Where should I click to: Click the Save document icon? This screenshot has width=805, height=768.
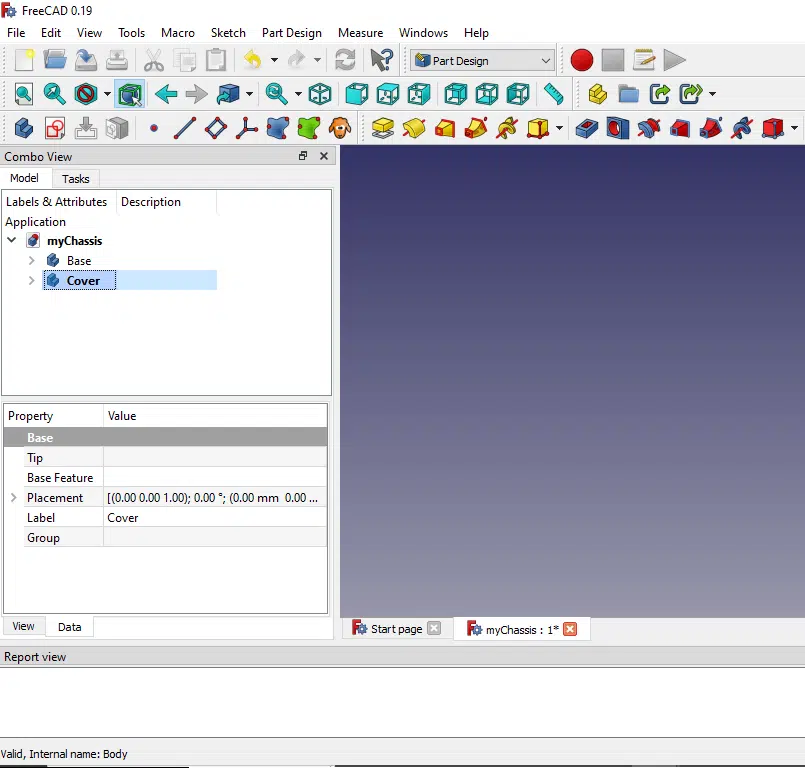[x=86, y=60]
